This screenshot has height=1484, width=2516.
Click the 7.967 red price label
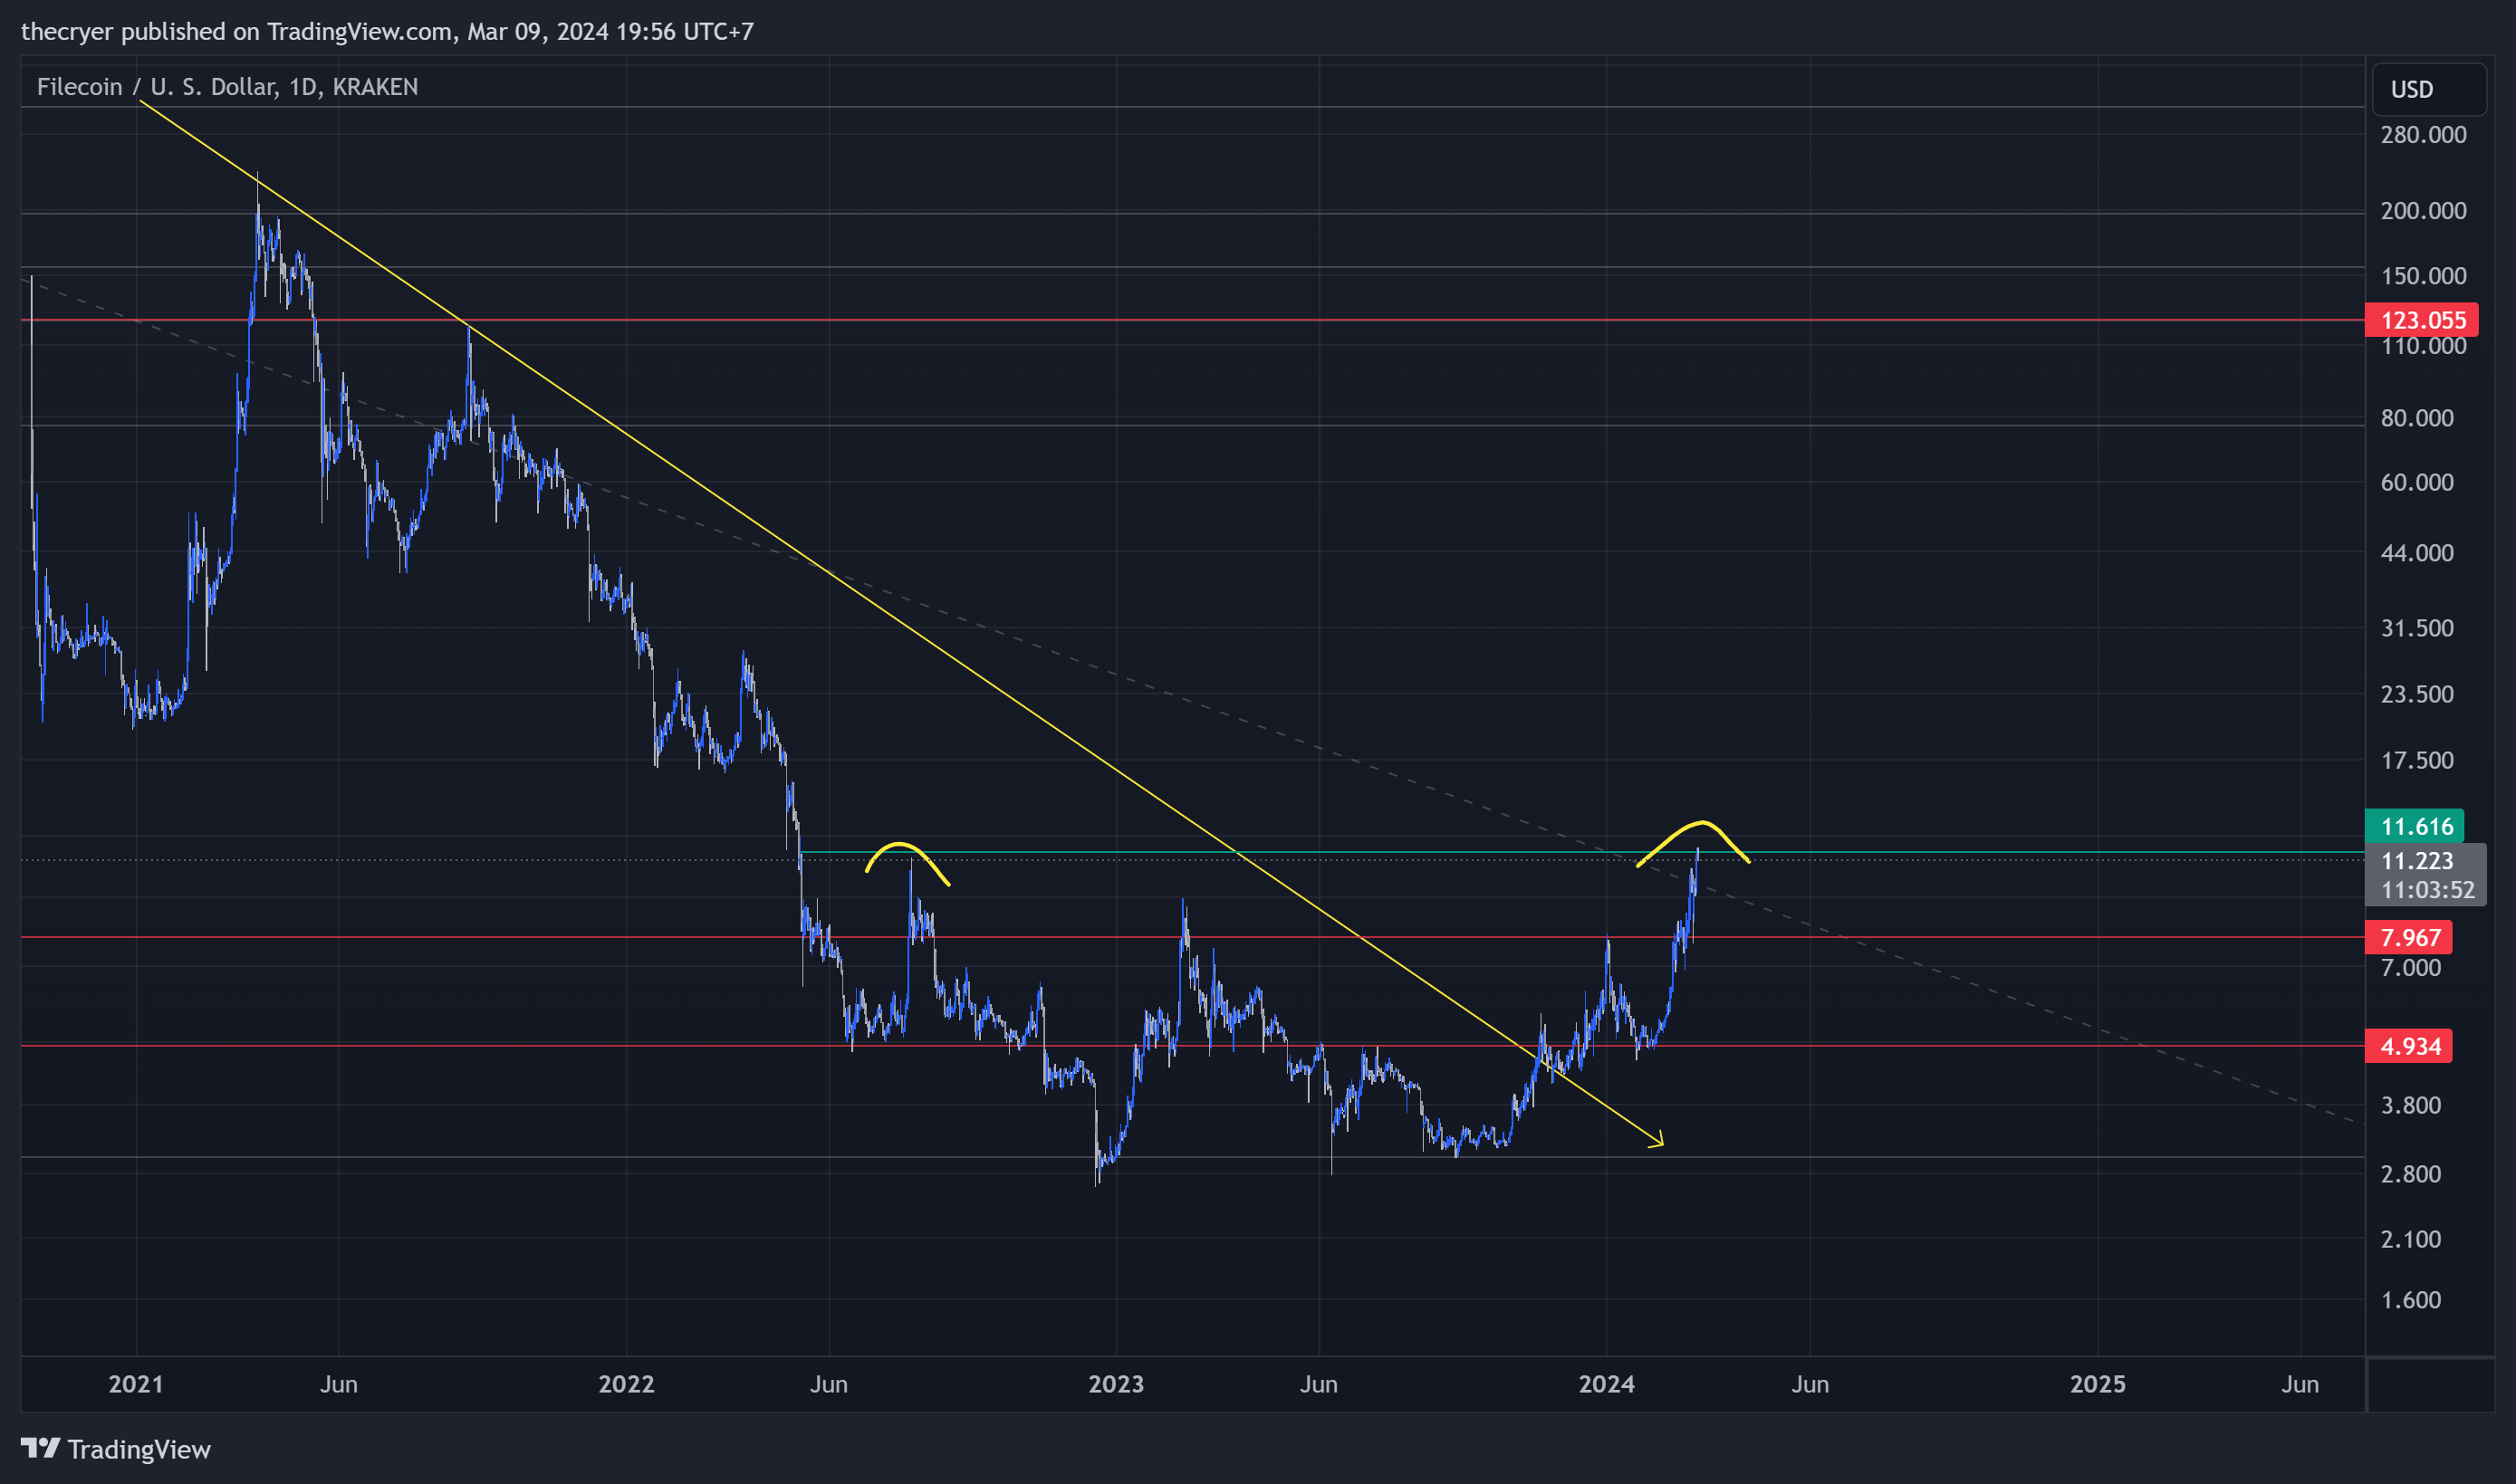[2408, 938]
